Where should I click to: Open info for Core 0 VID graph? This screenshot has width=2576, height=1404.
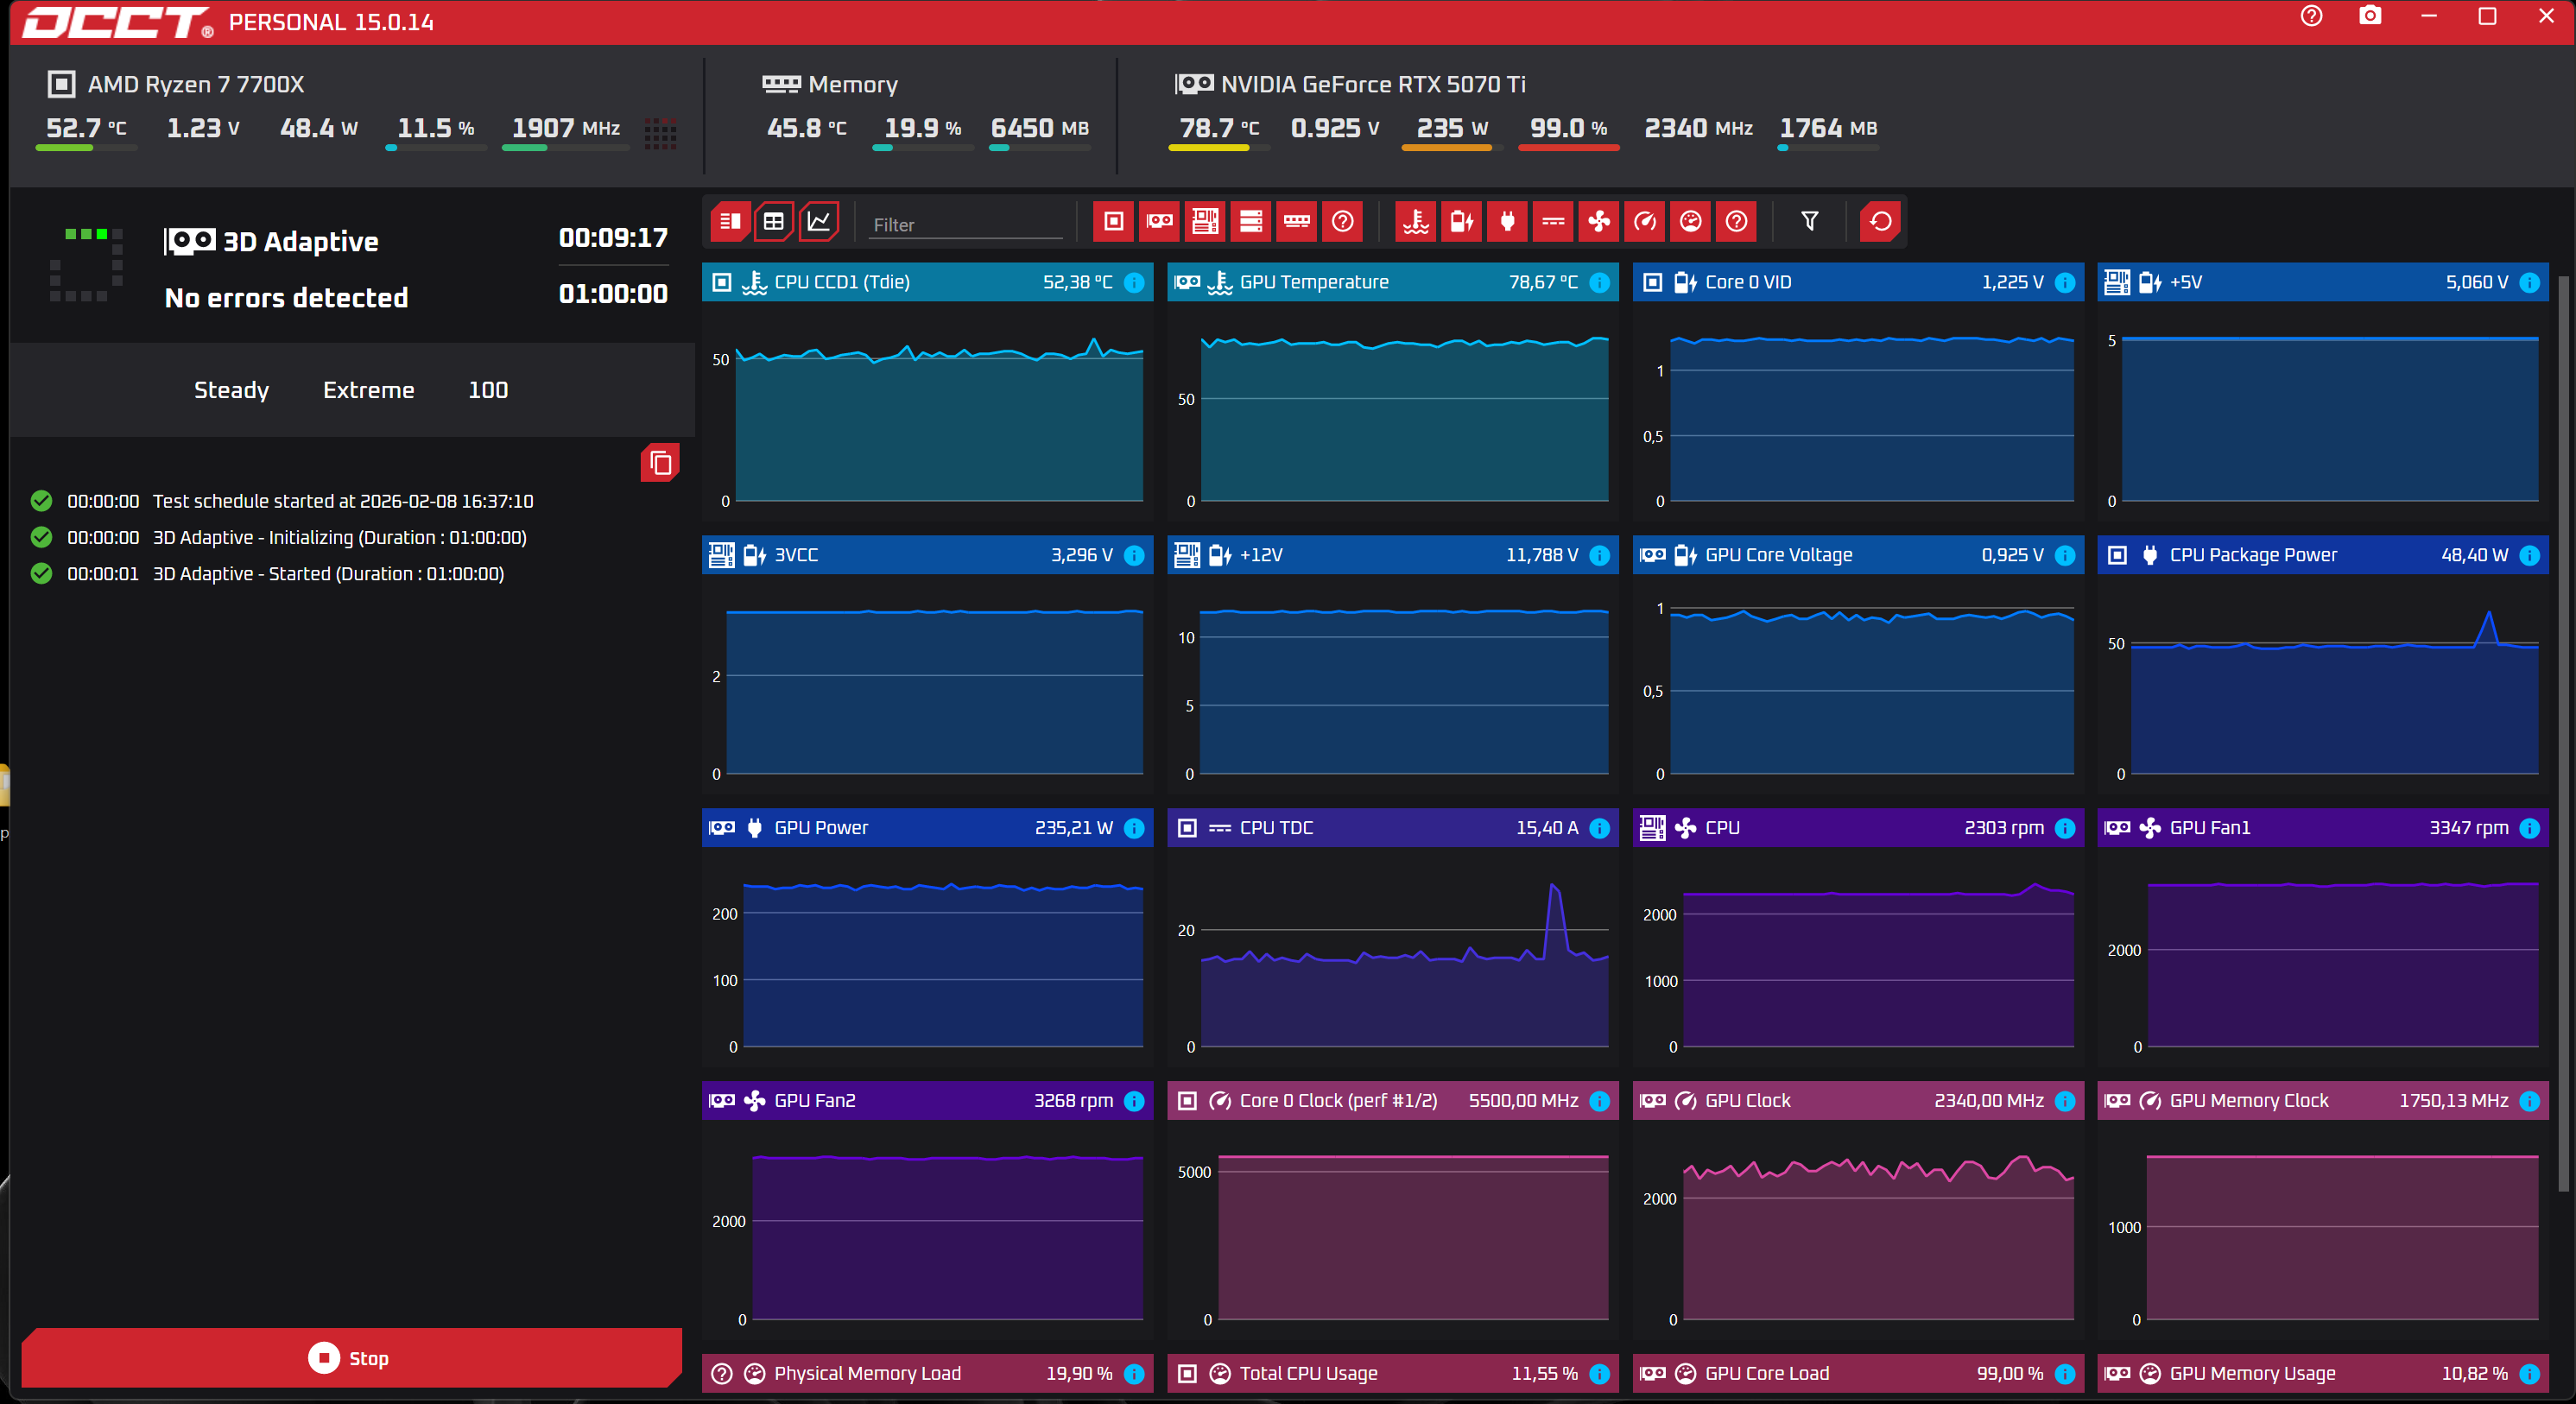point(2065,282)
